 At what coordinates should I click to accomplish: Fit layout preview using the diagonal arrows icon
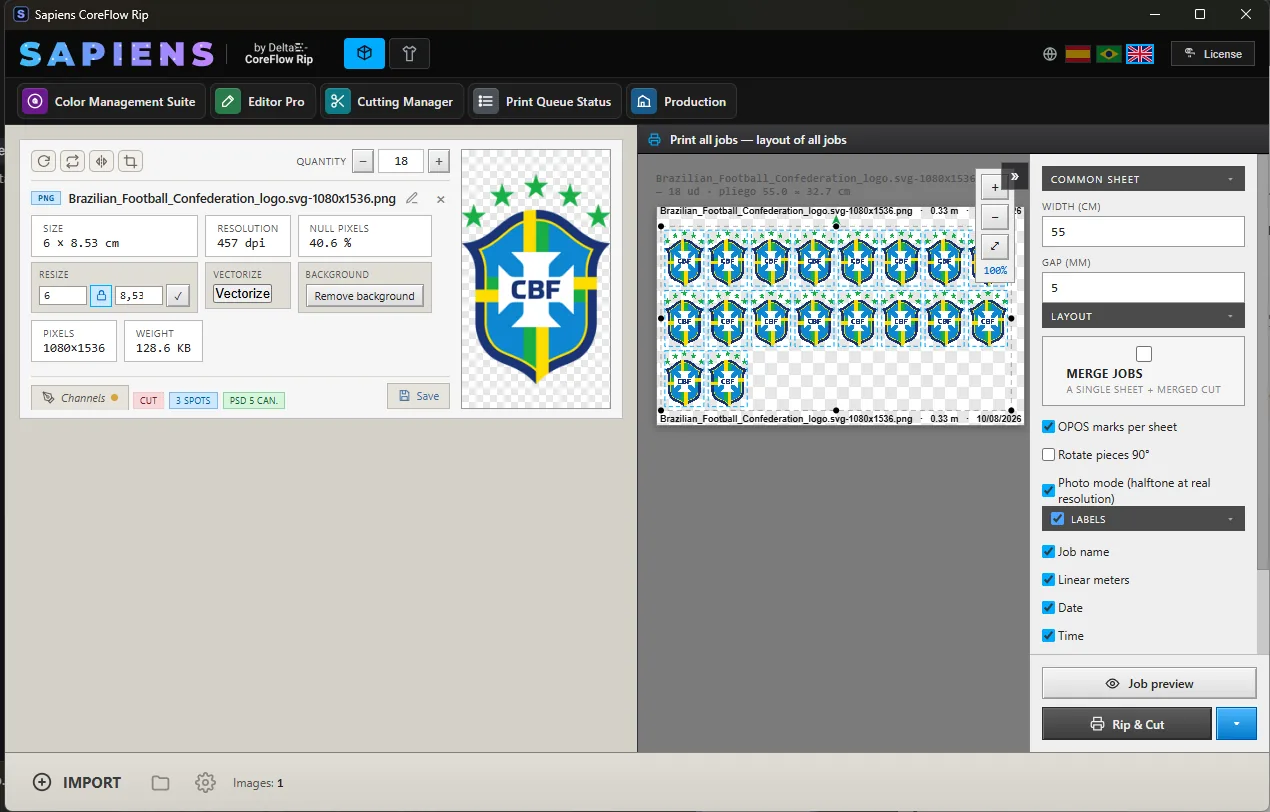994,247
